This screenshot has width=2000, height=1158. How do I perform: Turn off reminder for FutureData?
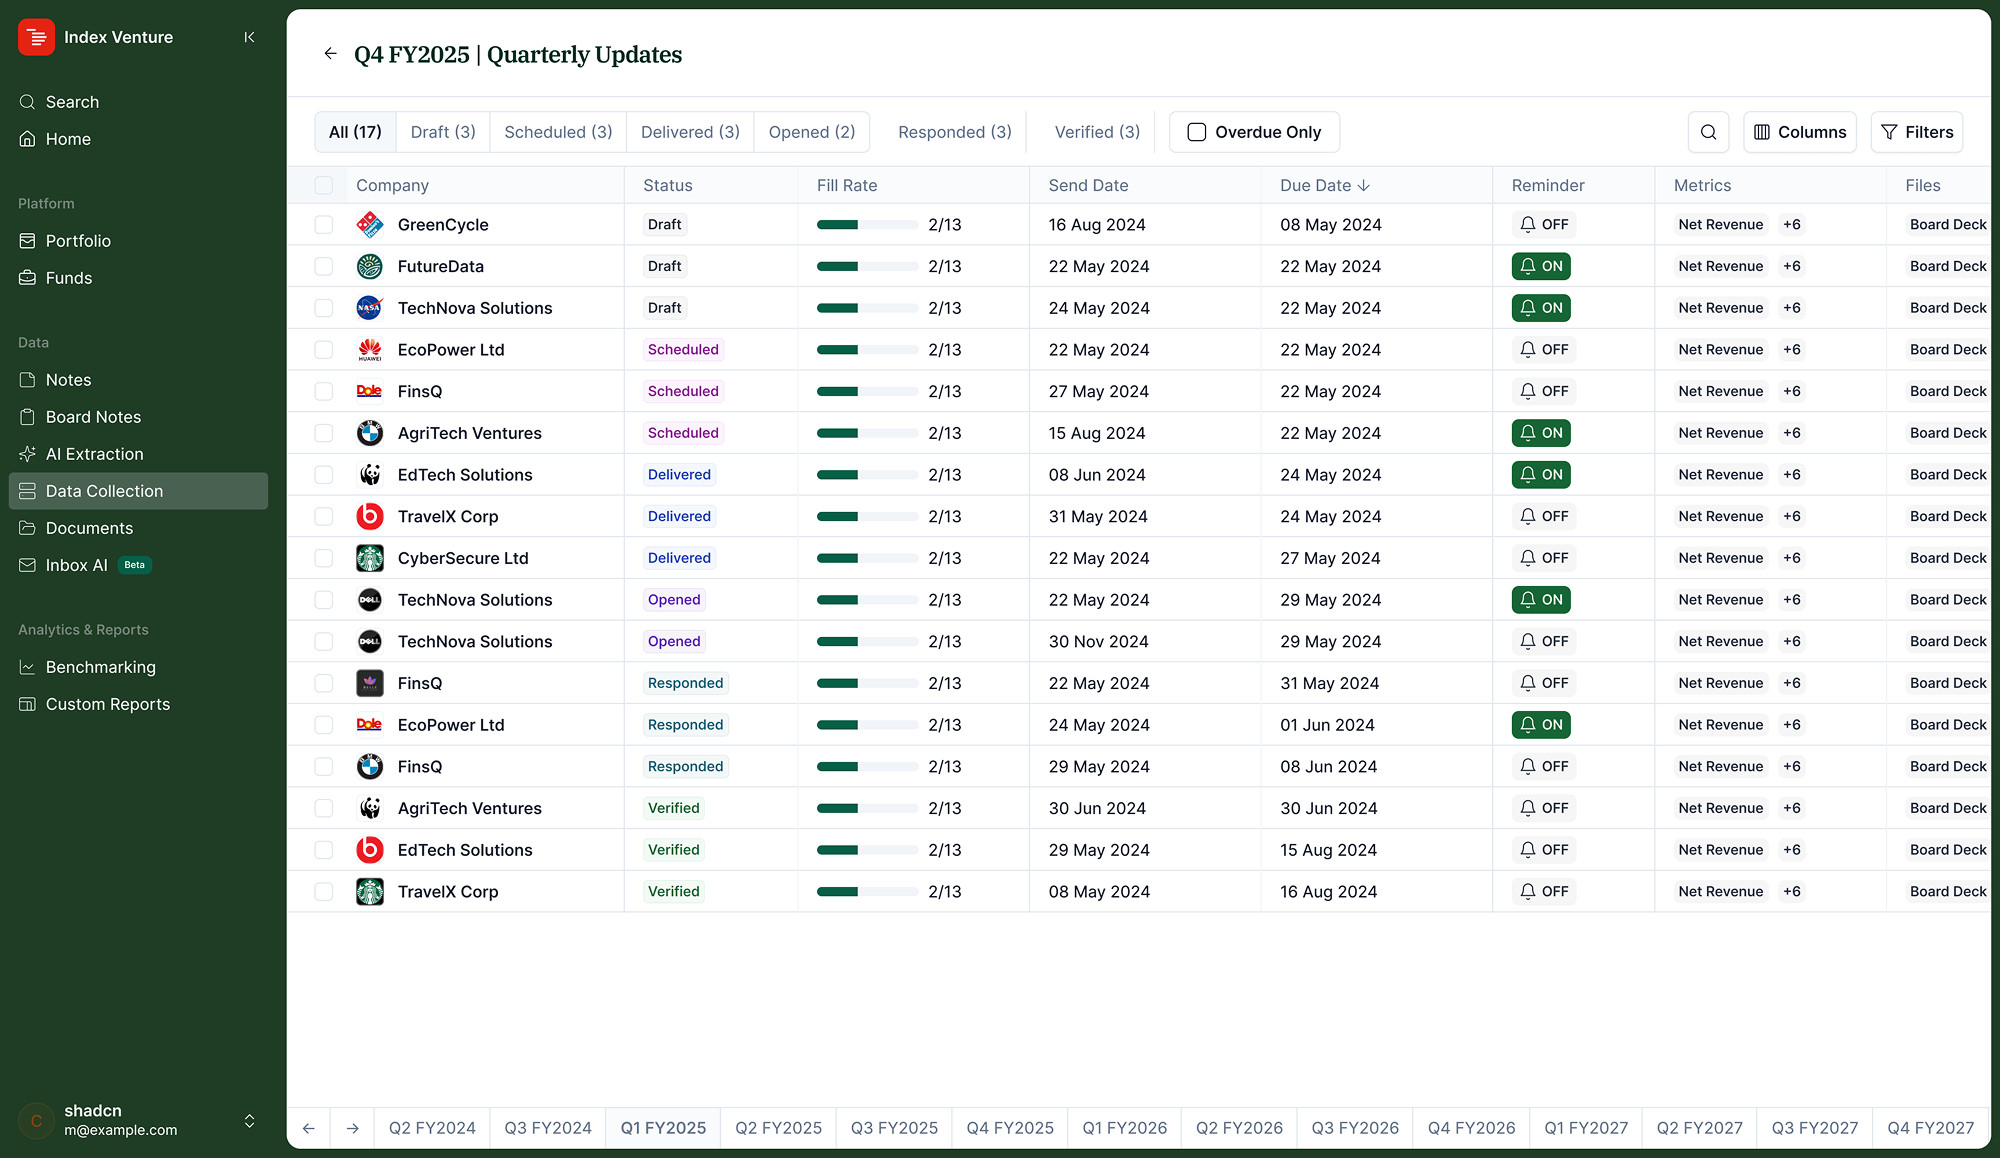point(1541,266)
